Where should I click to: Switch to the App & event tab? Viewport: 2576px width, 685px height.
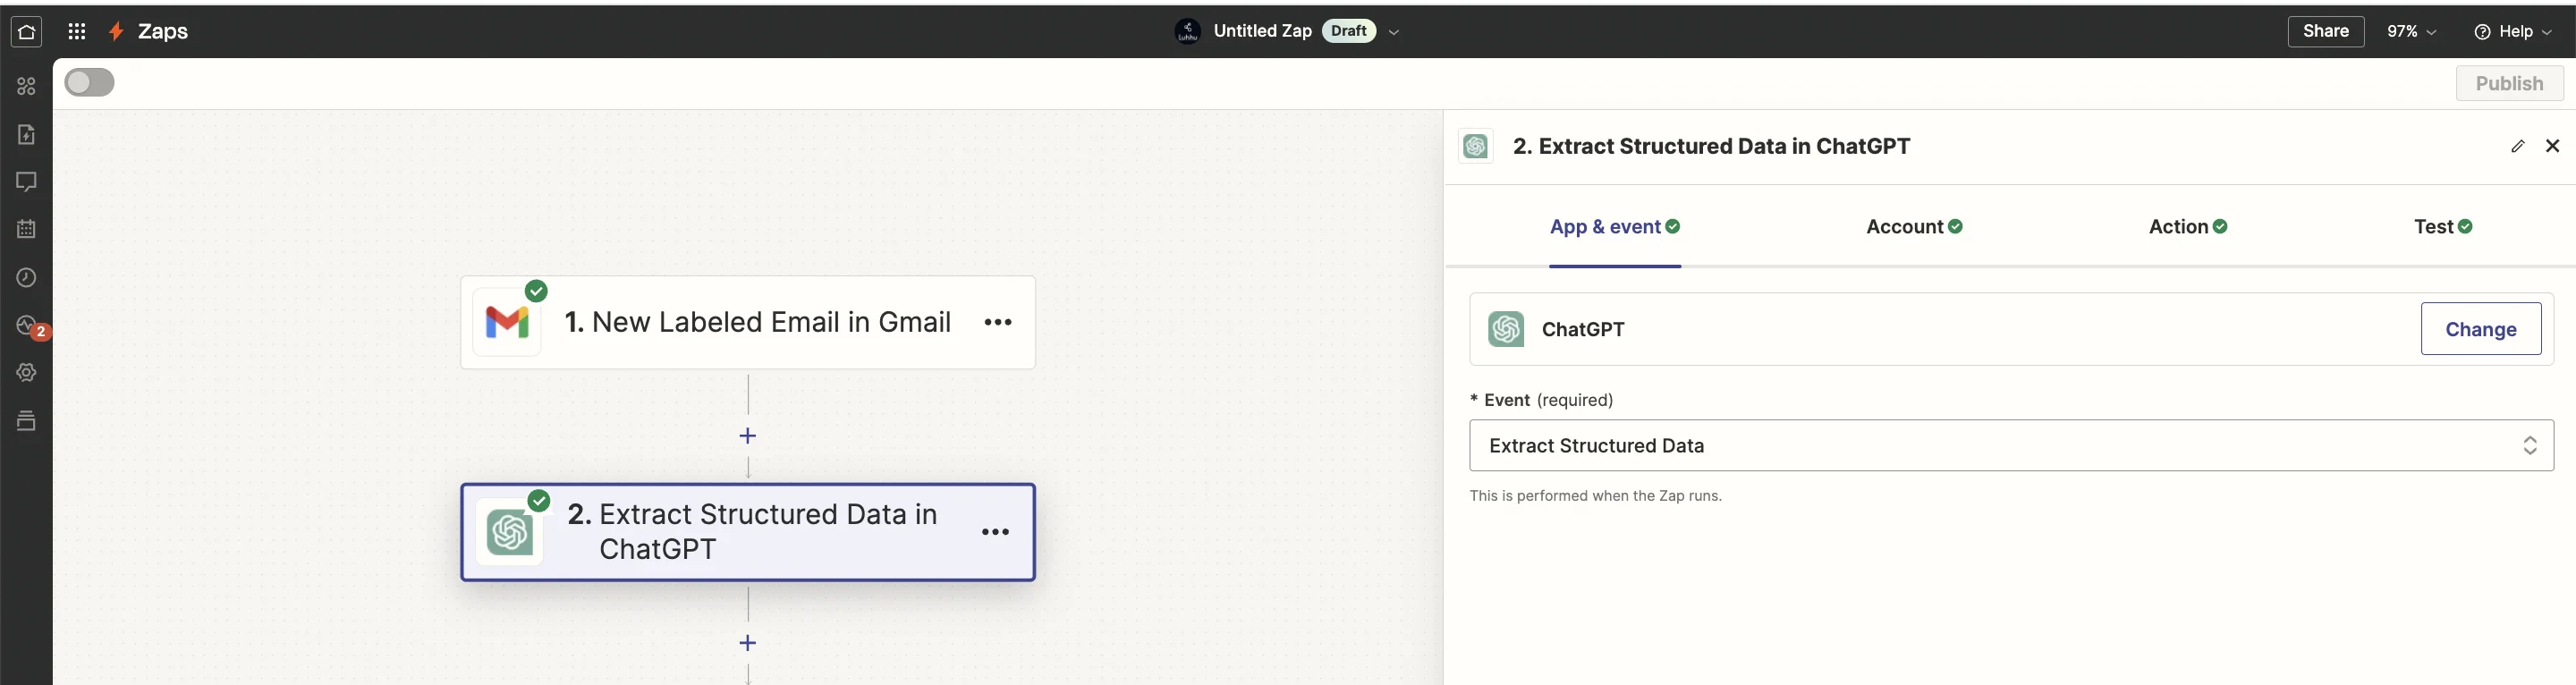(1614, 227)
